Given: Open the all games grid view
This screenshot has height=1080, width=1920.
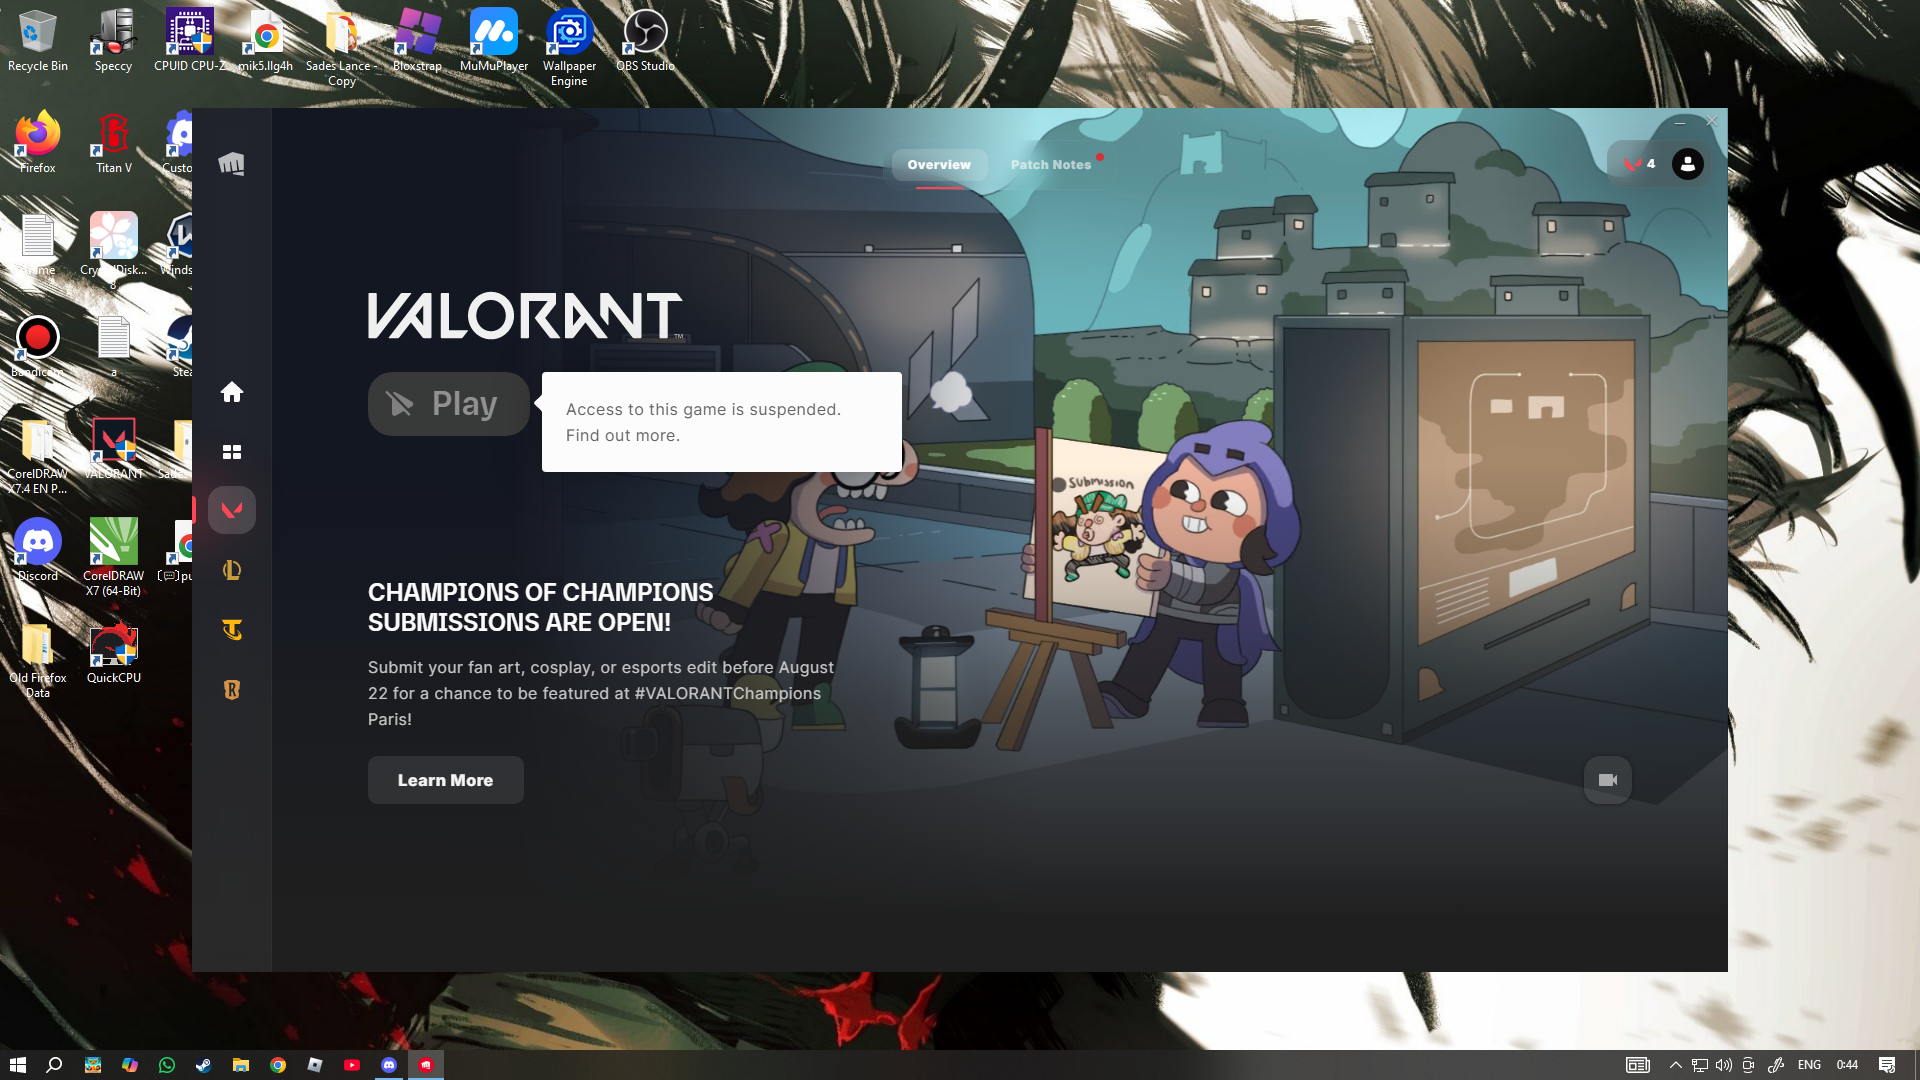Looking at the screenshot, I should tap(231, 452).
